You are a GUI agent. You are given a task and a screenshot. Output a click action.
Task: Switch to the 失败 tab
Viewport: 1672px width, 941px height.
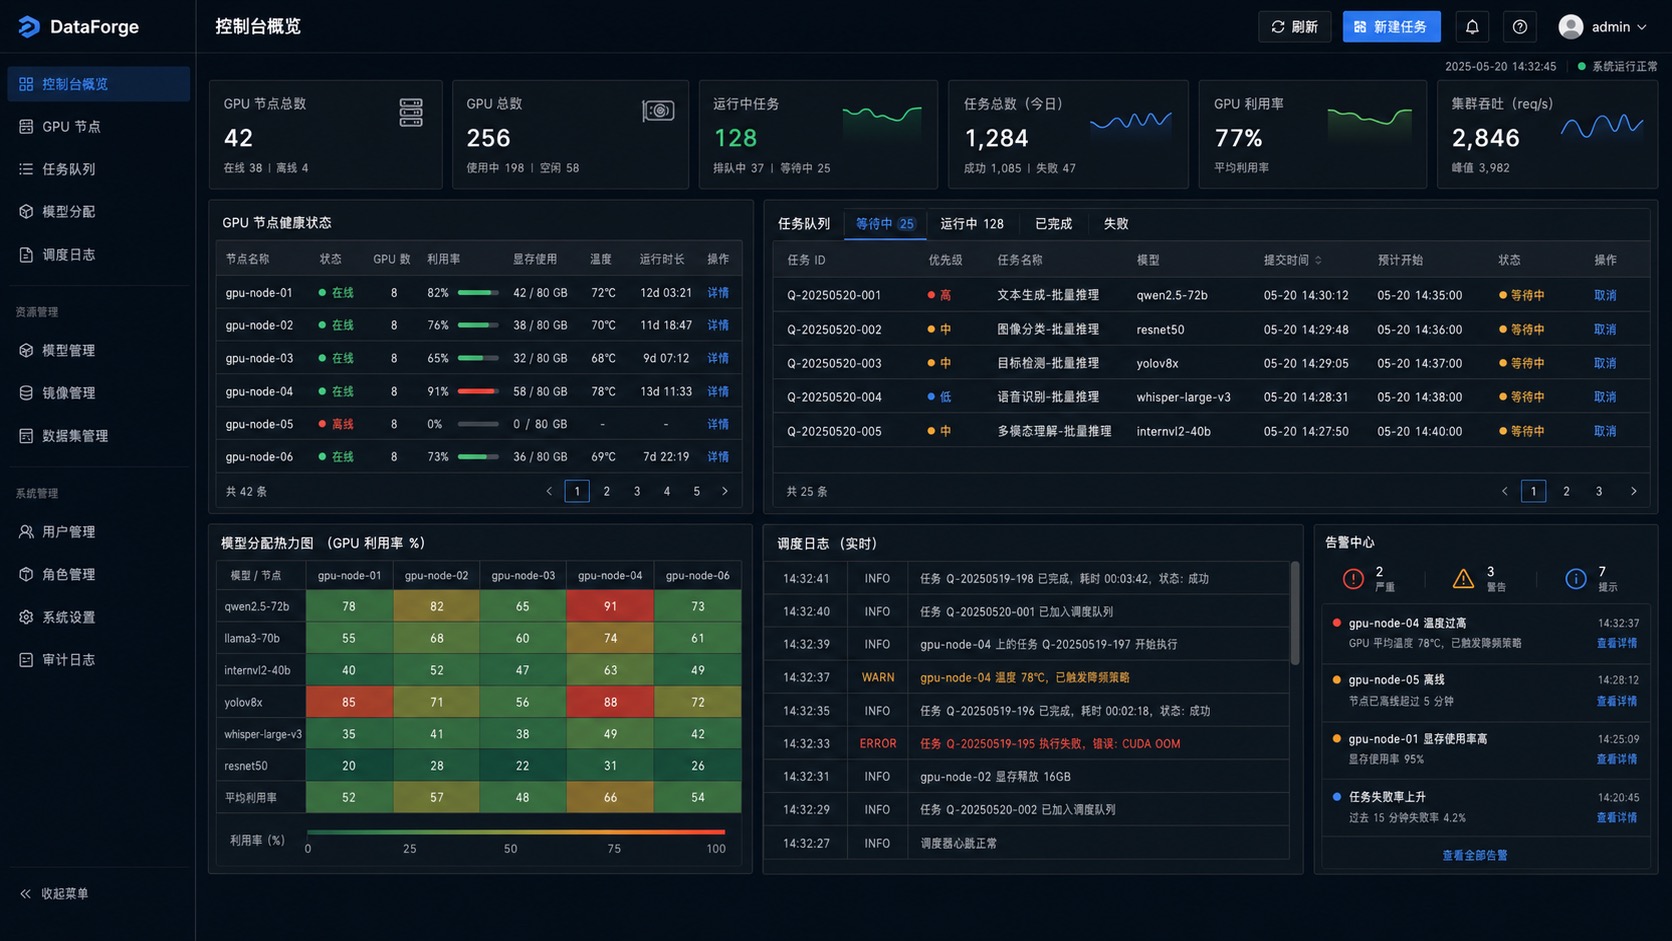pos(1116,224)
